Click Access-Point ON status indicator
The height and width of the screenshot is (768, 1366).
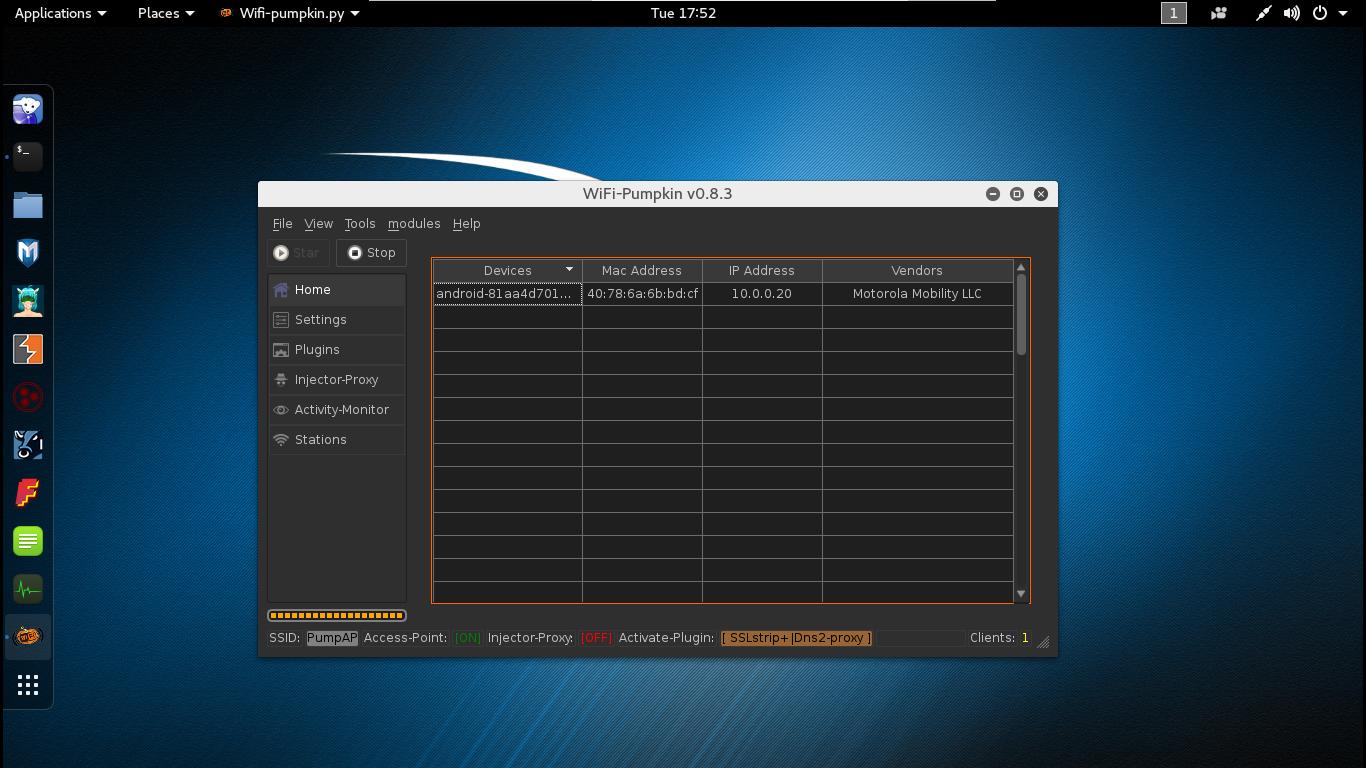[x=467, y=638]
